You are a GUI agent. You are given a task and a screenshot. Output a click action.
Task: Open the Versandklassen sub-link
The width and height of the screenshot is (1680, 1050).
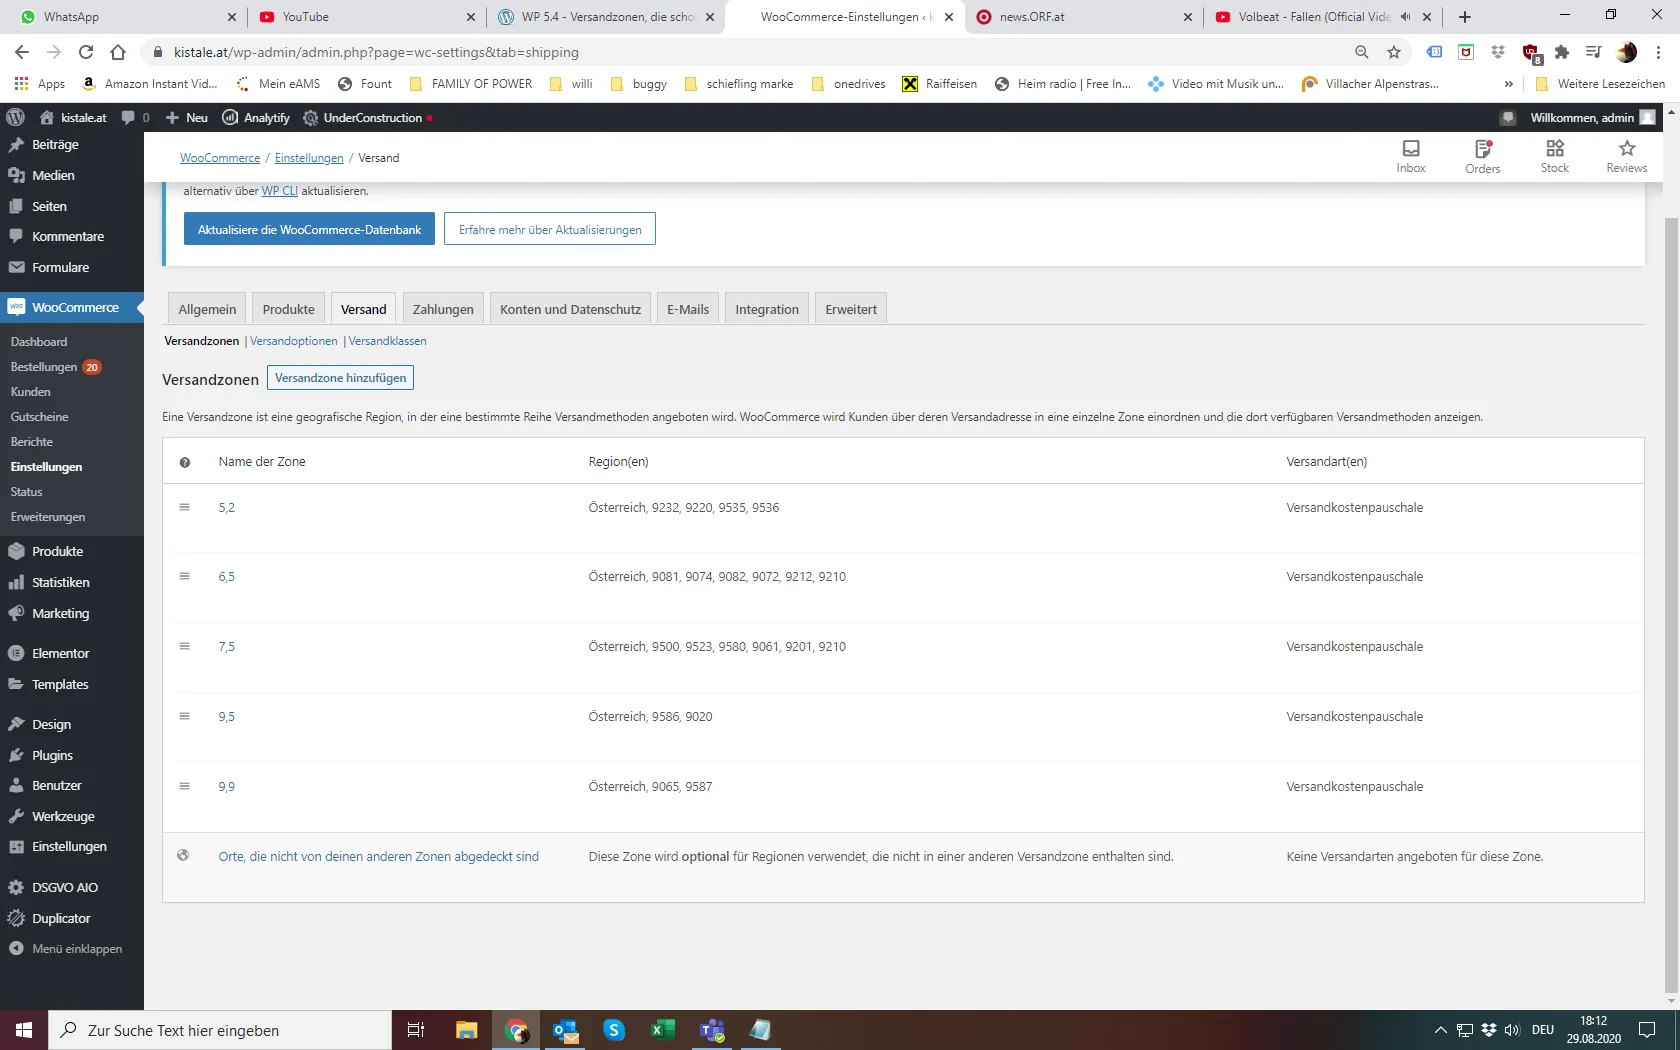pos(388,341)
